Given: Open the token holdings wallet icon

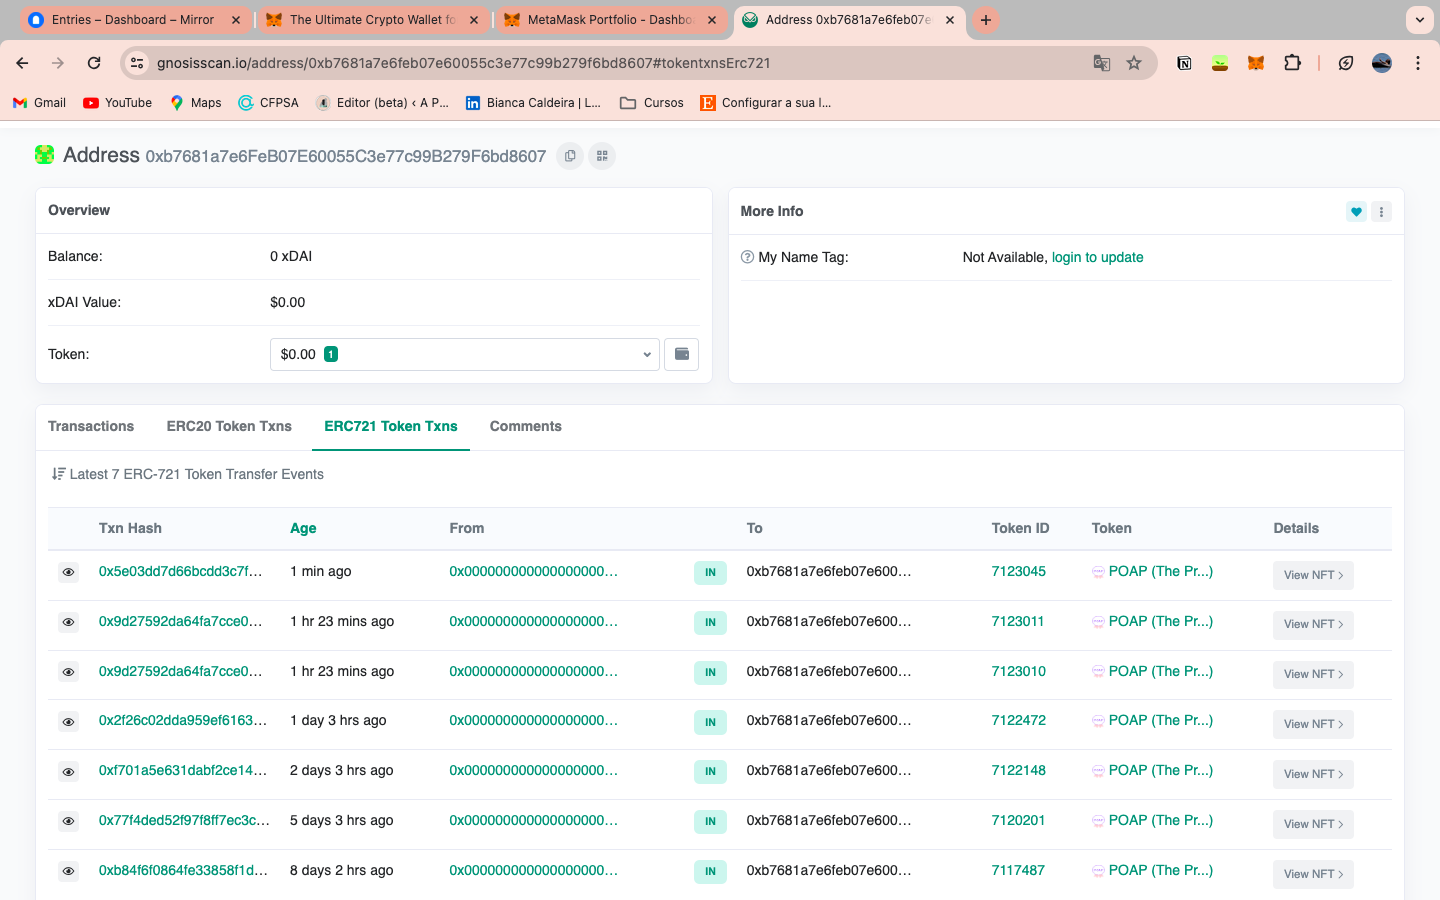Looking at the screenshot, I should (682, 354).
